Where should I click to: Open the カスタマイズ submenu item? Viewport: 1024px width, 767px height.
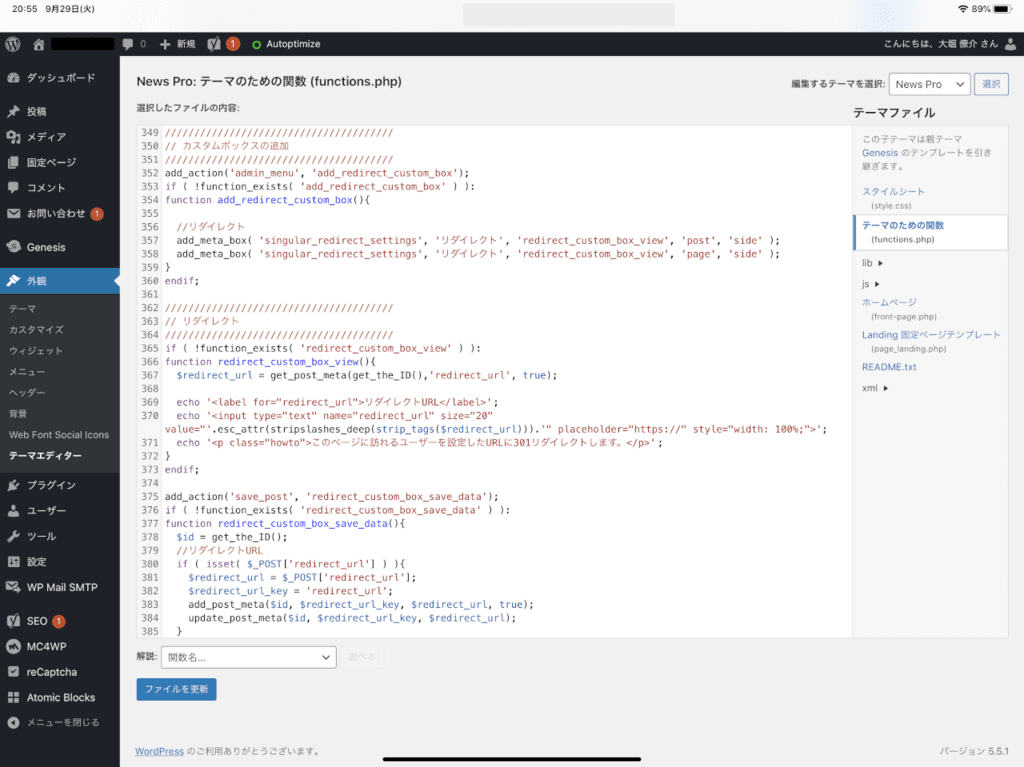point(36,330)
